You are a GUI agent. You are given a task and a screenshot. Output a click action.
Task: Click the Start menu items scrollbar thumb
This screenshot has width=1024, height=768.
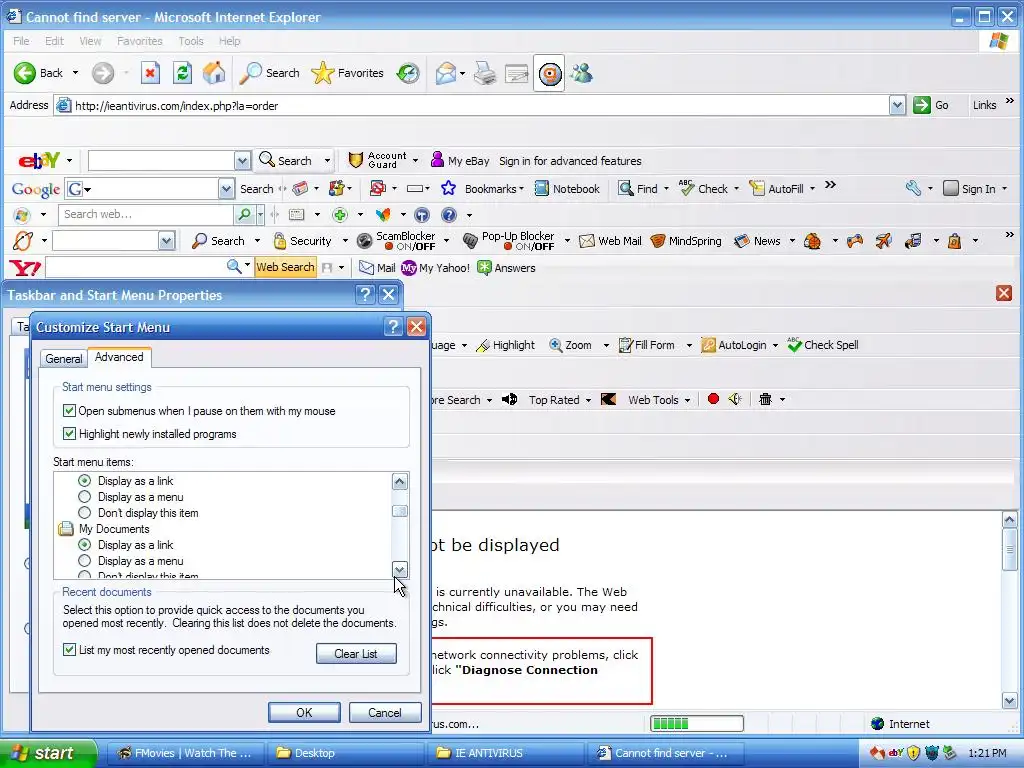tap(400, 511)
